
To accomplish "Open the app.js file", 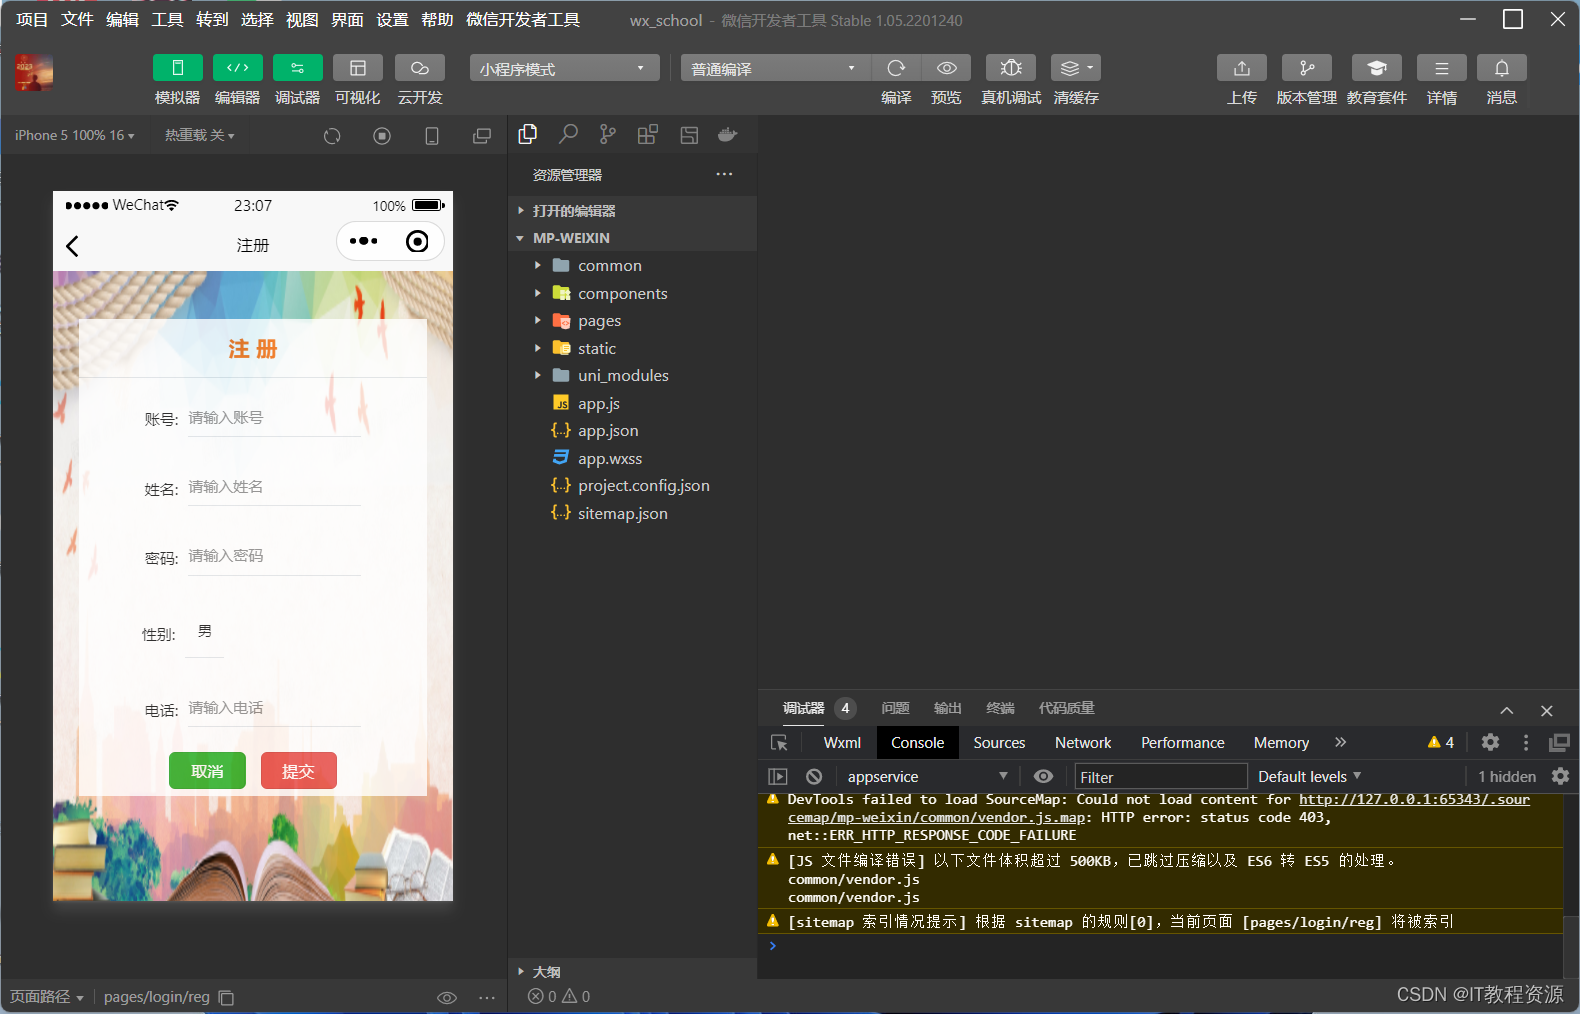I will coord(632,403).
